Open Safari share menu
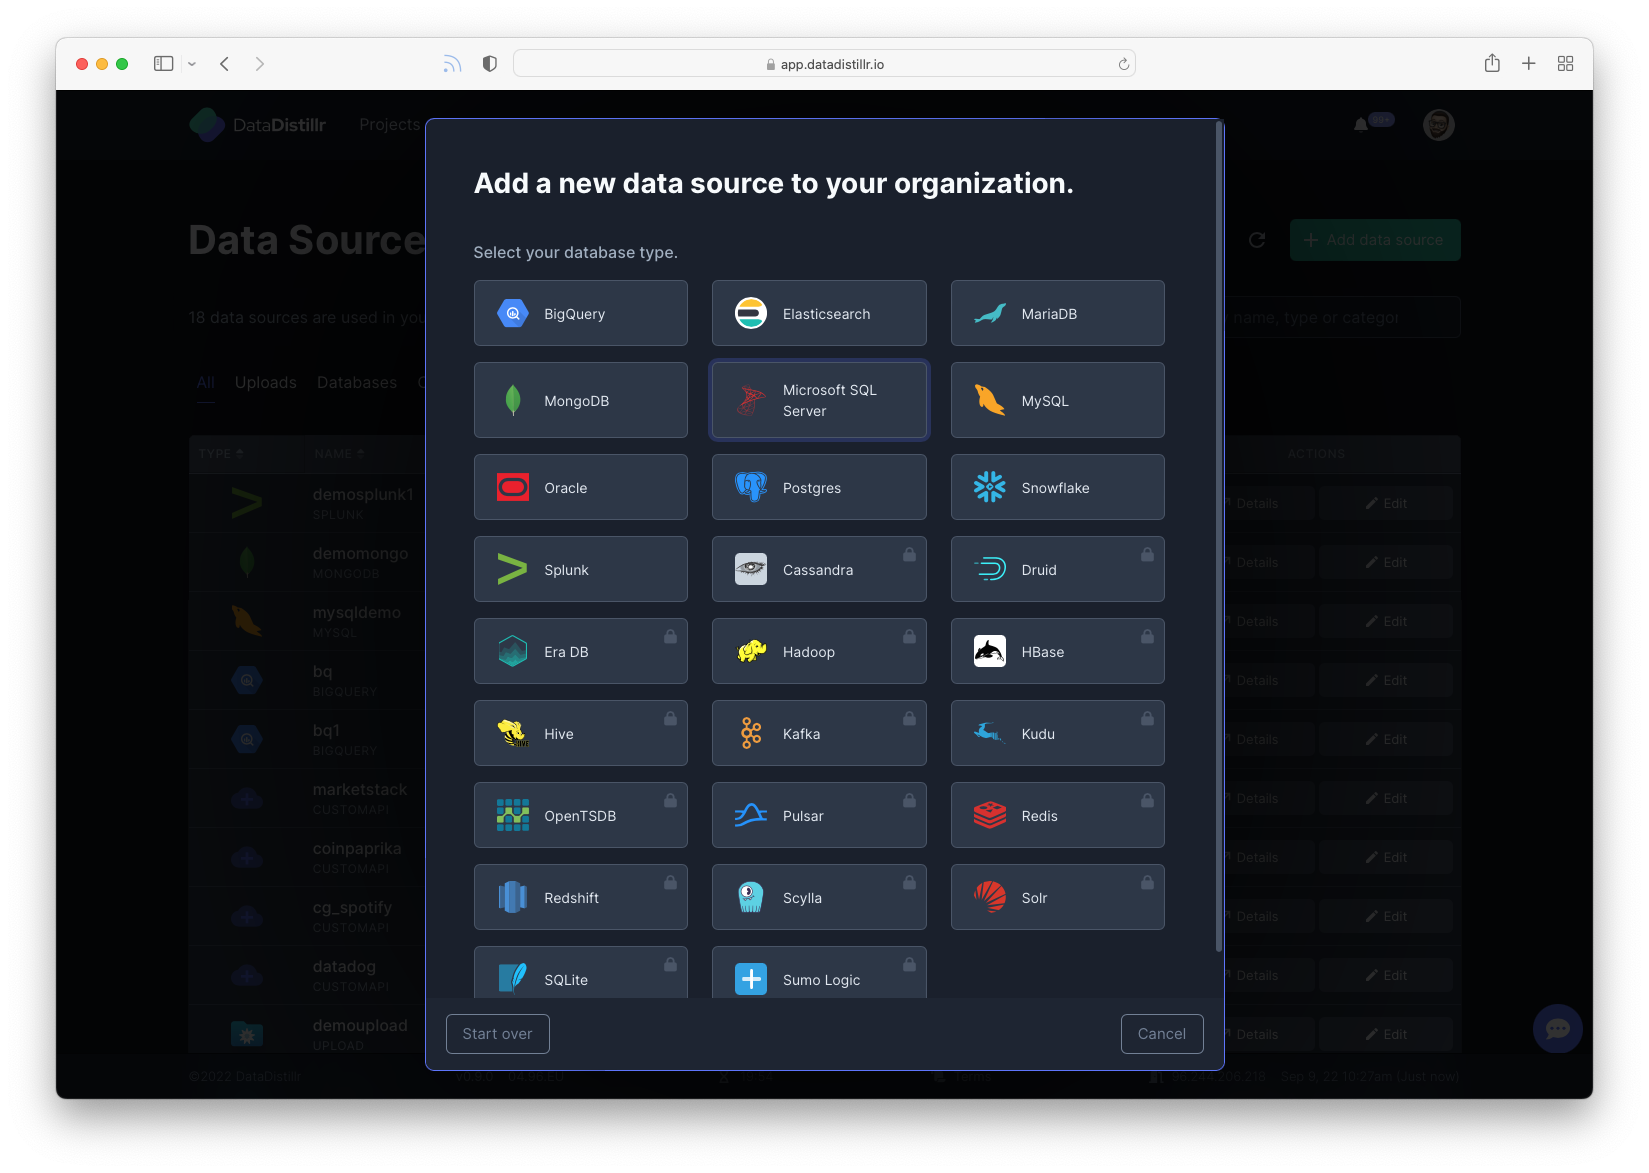 click(1492, 63)
